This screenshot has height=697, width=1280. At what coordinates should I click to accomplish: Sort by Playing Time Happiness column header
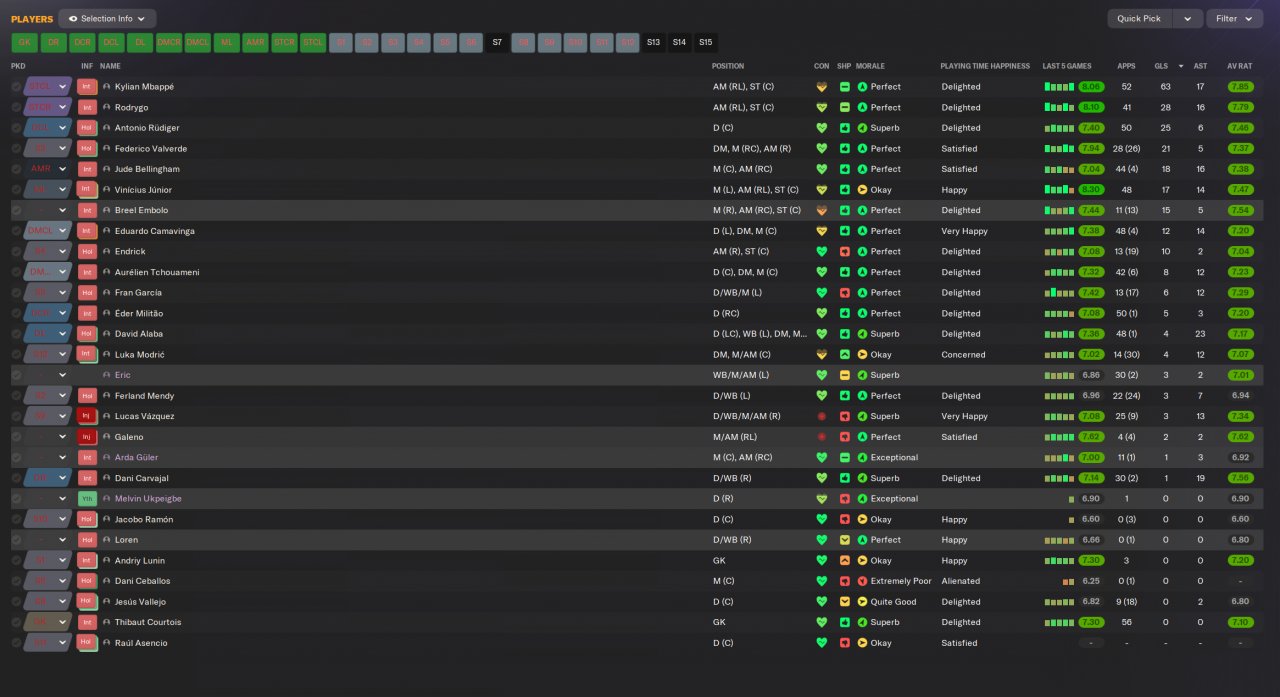tap(985, 66)
